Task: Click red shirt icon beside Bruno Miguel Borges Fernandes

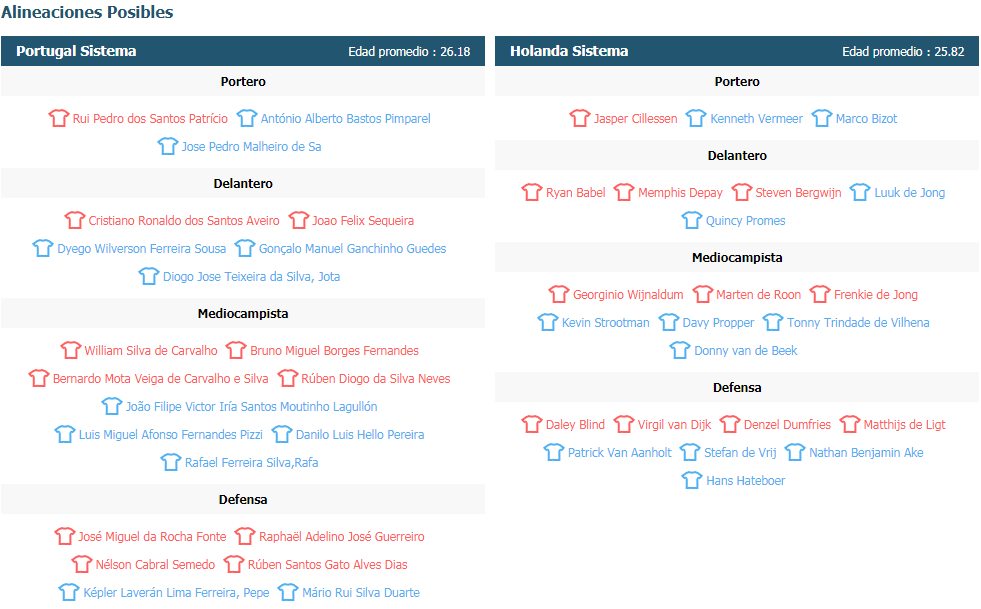Action: click(236, 351)
